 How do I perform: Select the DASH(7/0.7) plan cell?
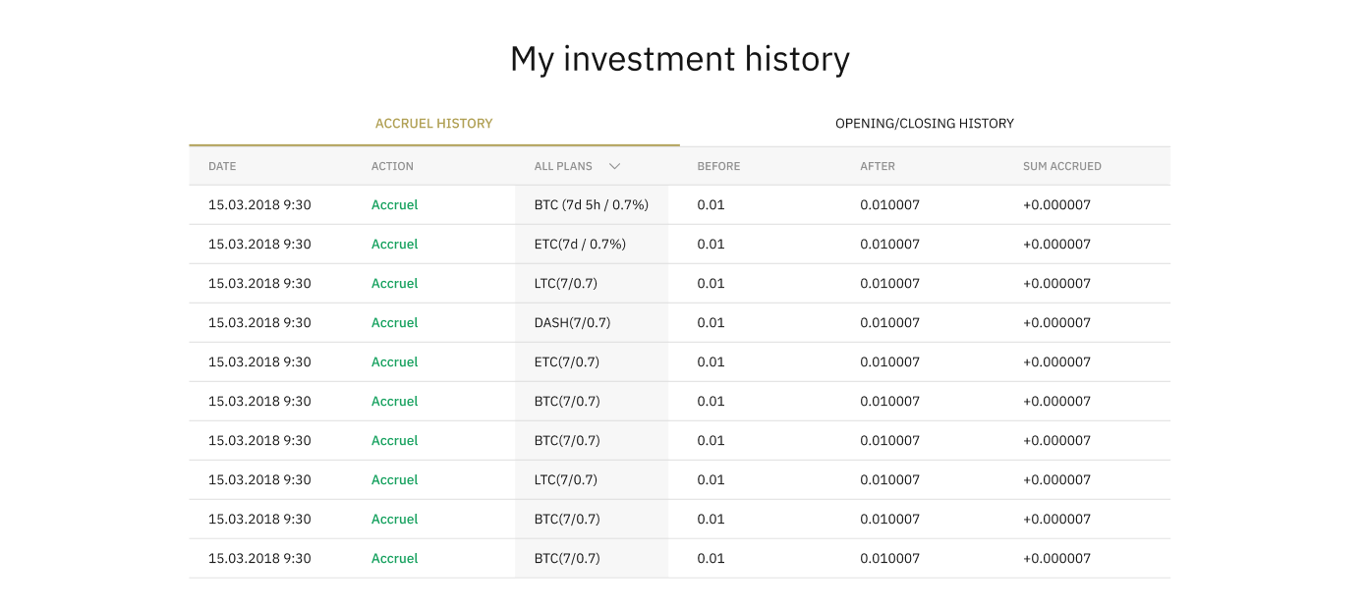572,323
